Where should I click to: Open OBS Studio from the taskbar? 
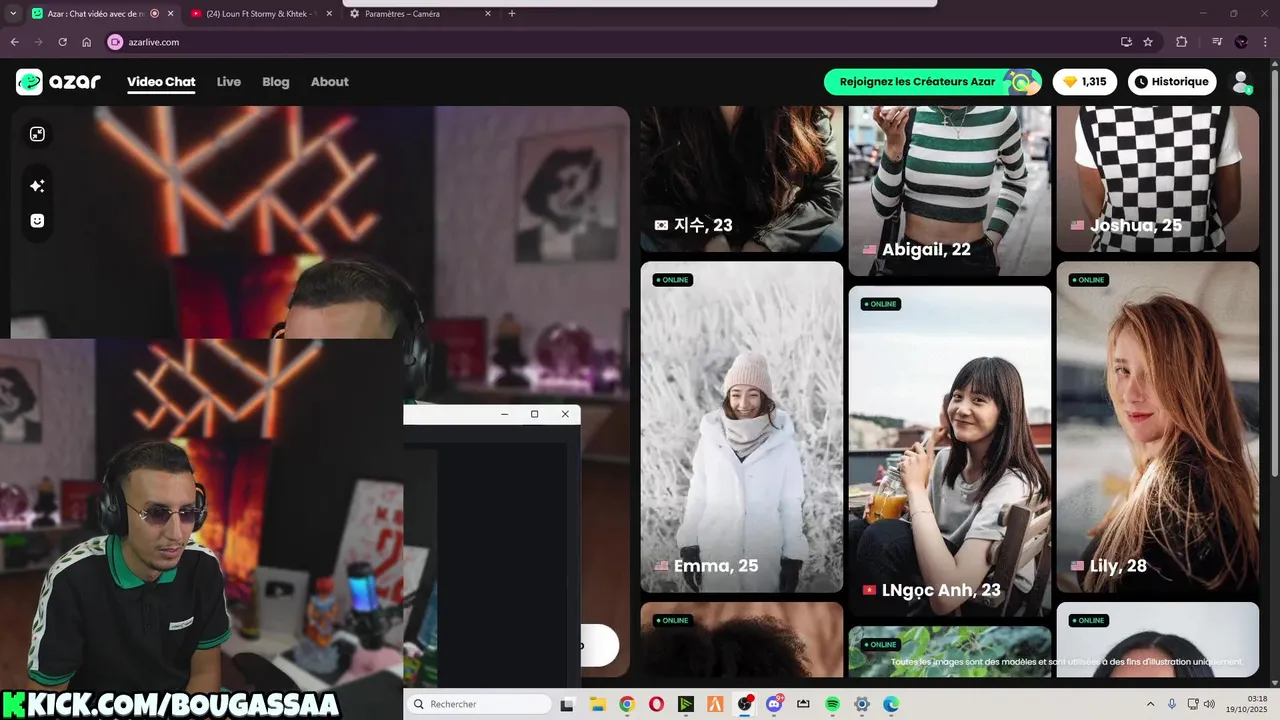click(744, 704)
